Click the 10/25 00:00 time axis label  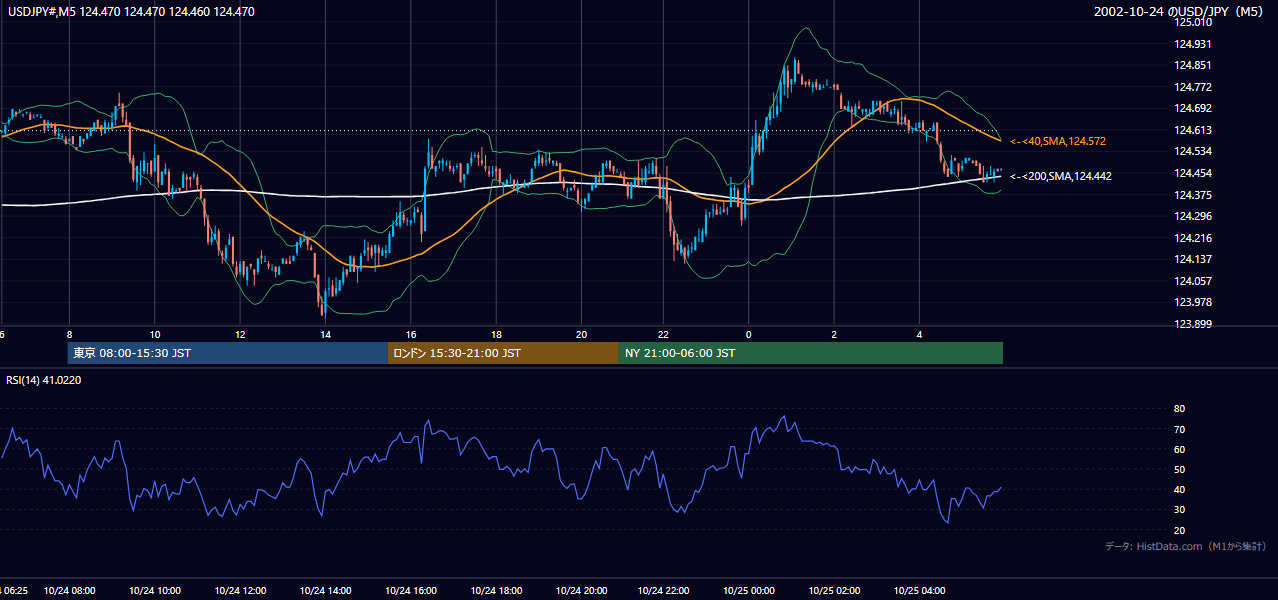(x=749, y=591)
